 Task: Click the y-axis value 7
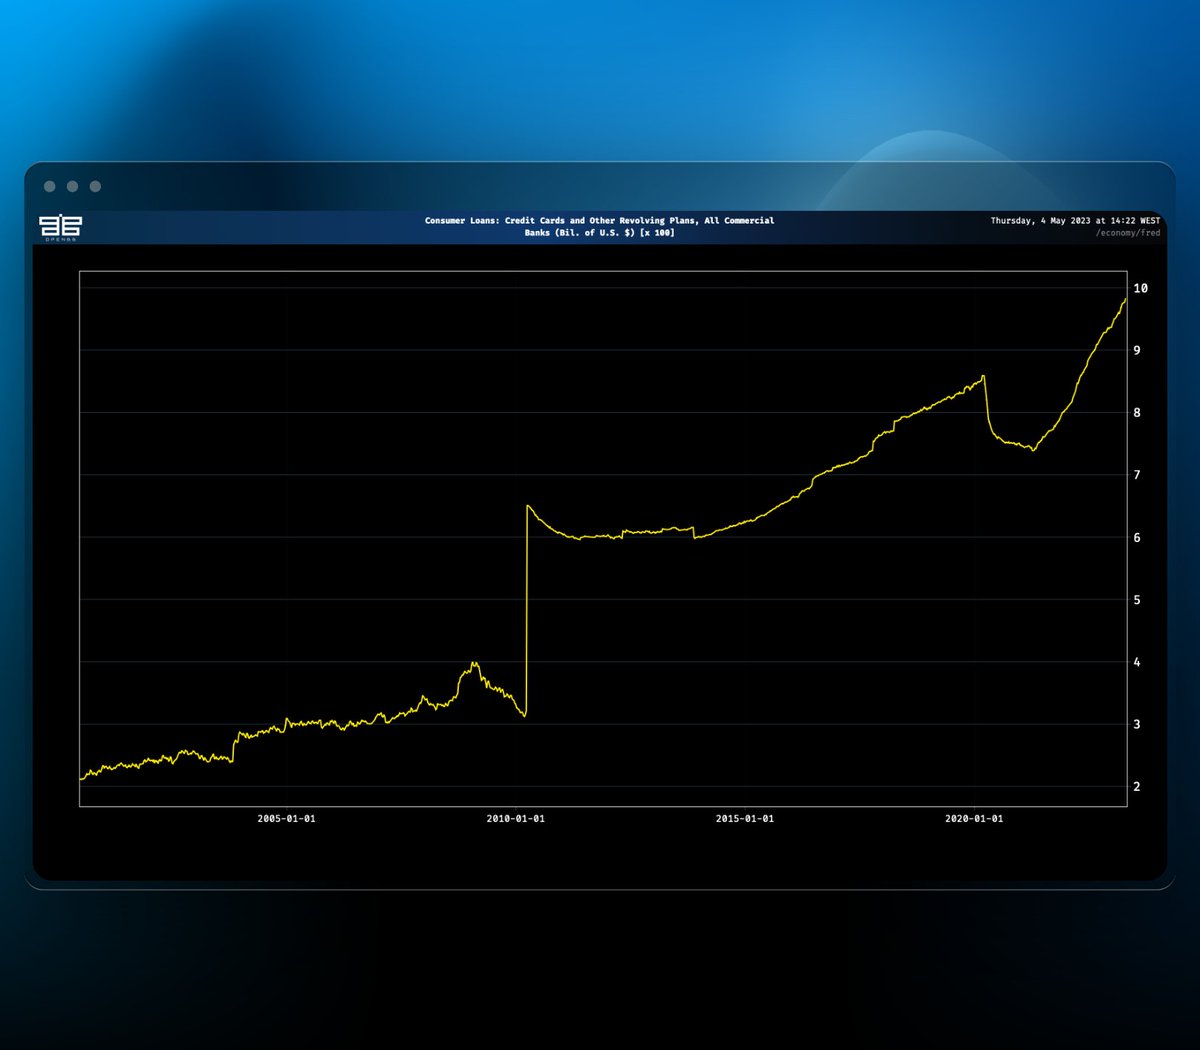click(1137, 475)
